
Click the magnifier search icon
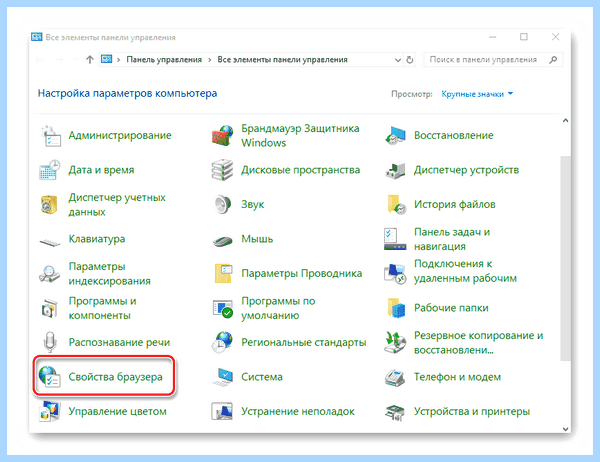coord(553,60)
